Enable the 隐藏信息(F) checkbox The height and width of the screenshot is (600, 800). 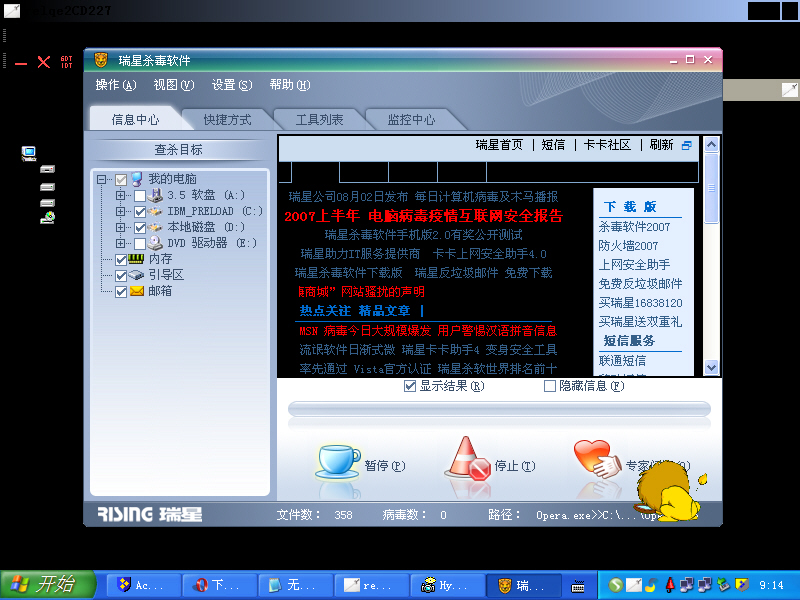coord(549,386)
